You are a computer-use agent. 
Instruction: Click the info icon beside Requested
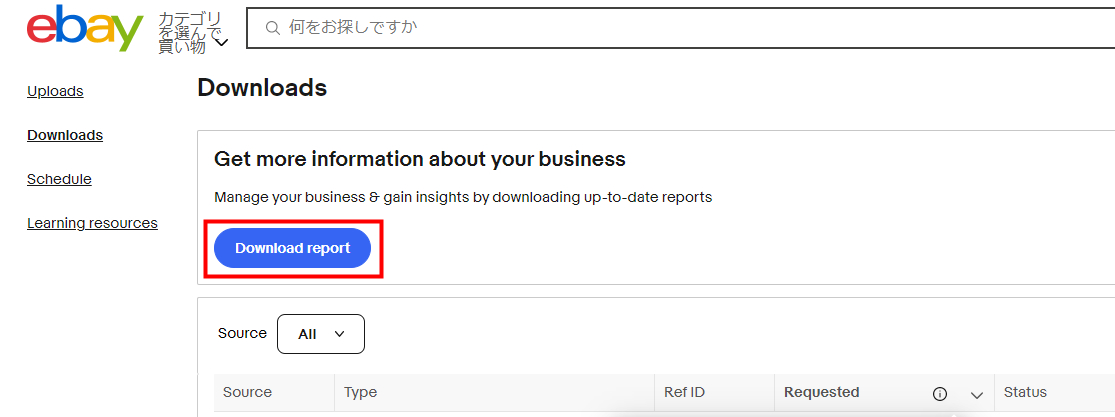pos(940,394)
